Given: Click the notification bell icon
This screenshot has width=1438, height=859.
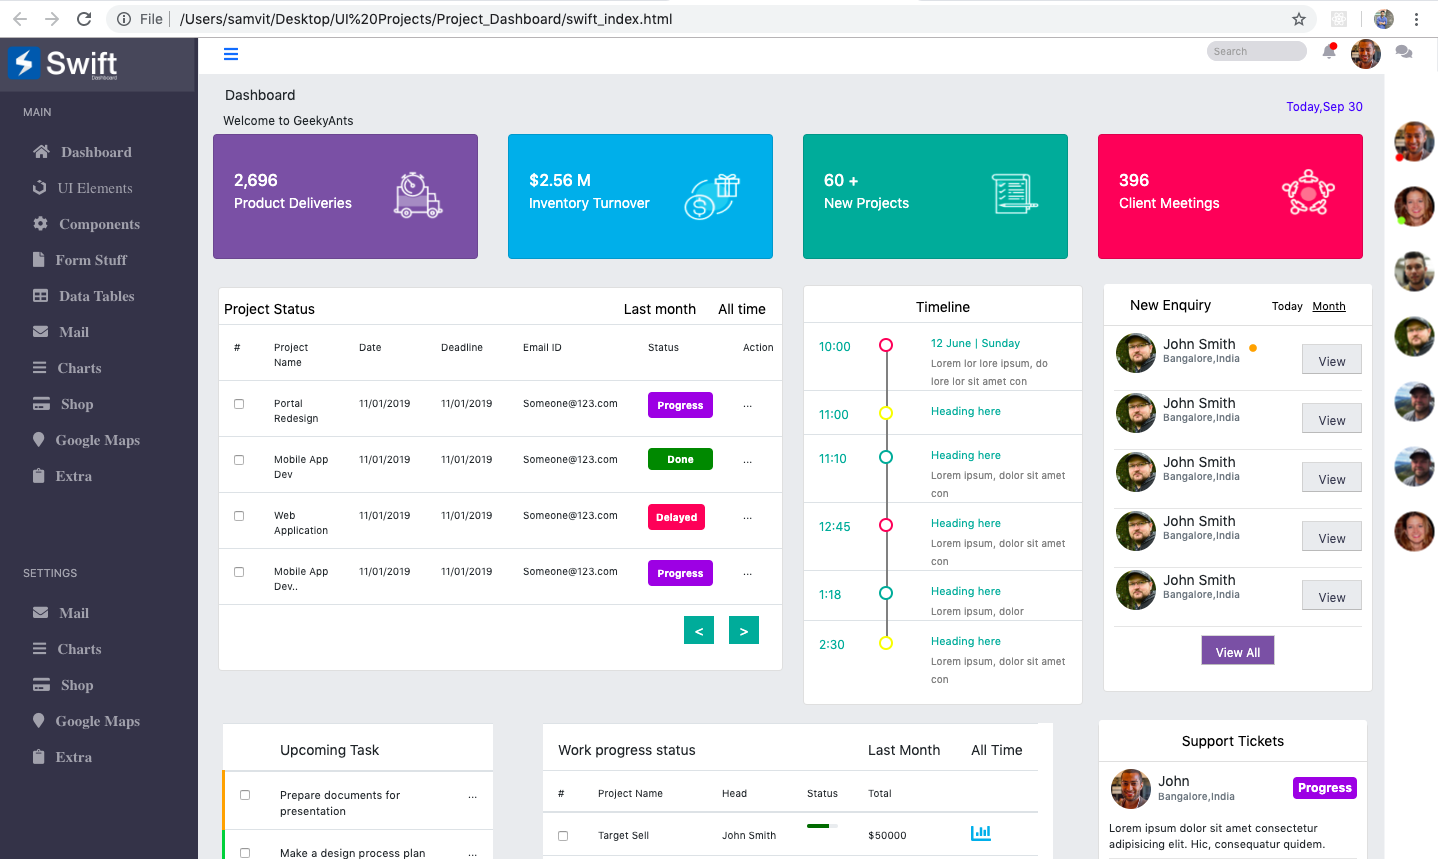Looking at the screenshot, I should click(x=1329, y=51).
